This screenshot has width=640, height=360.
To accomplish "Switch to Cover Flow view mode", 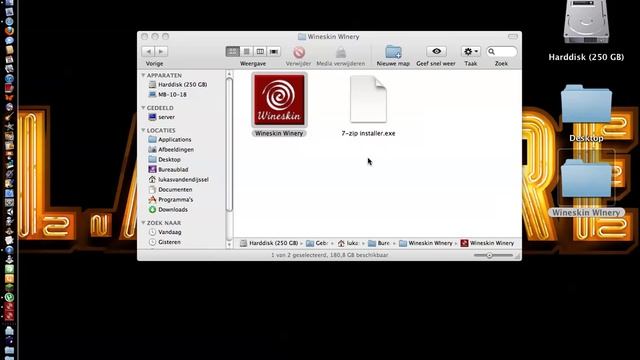I will [274, 51].
